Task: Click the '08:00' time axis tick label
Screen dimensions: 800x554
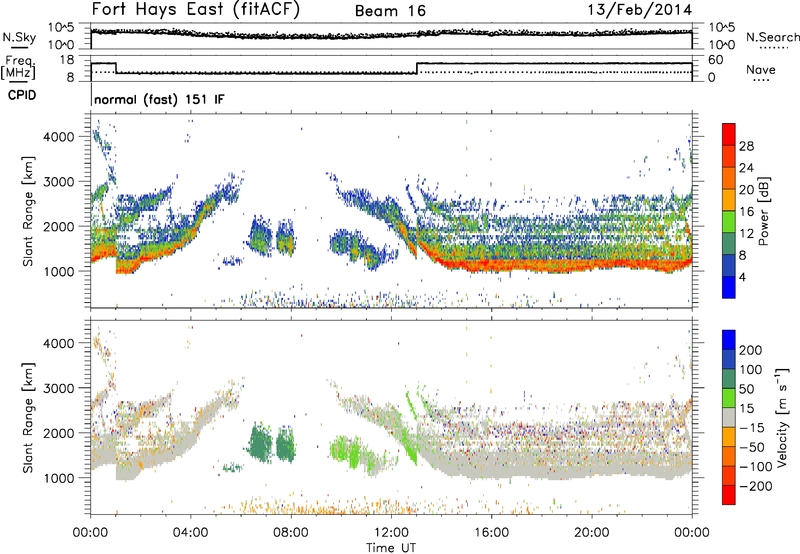Action: (x=291, y=533)
